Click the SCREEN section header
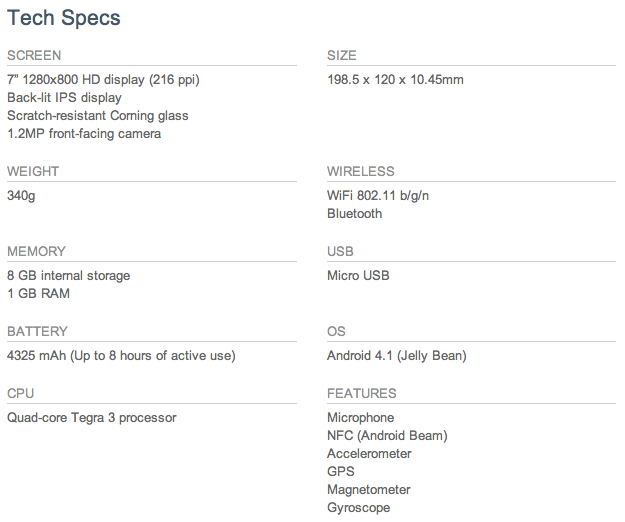625x522 pixels. tap(34, 56)
